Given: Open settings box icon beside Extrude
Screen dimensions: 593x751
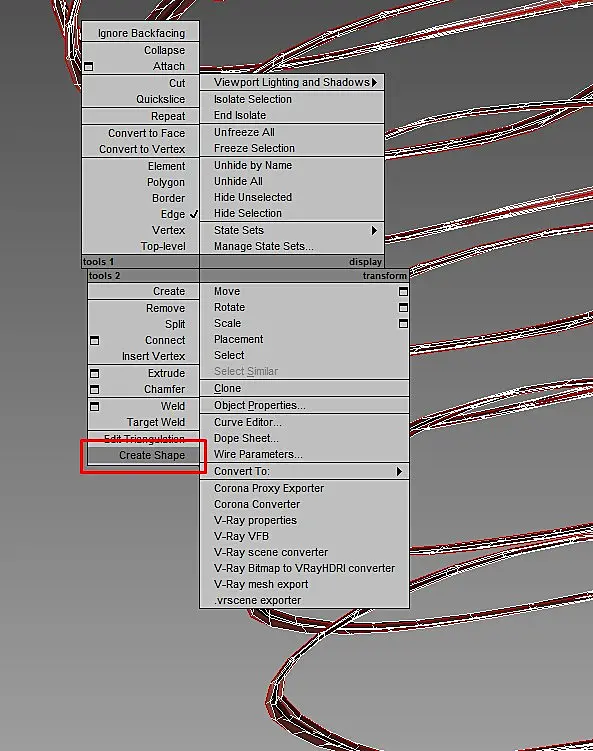Looking at the screenshot, I should [95, 373].
